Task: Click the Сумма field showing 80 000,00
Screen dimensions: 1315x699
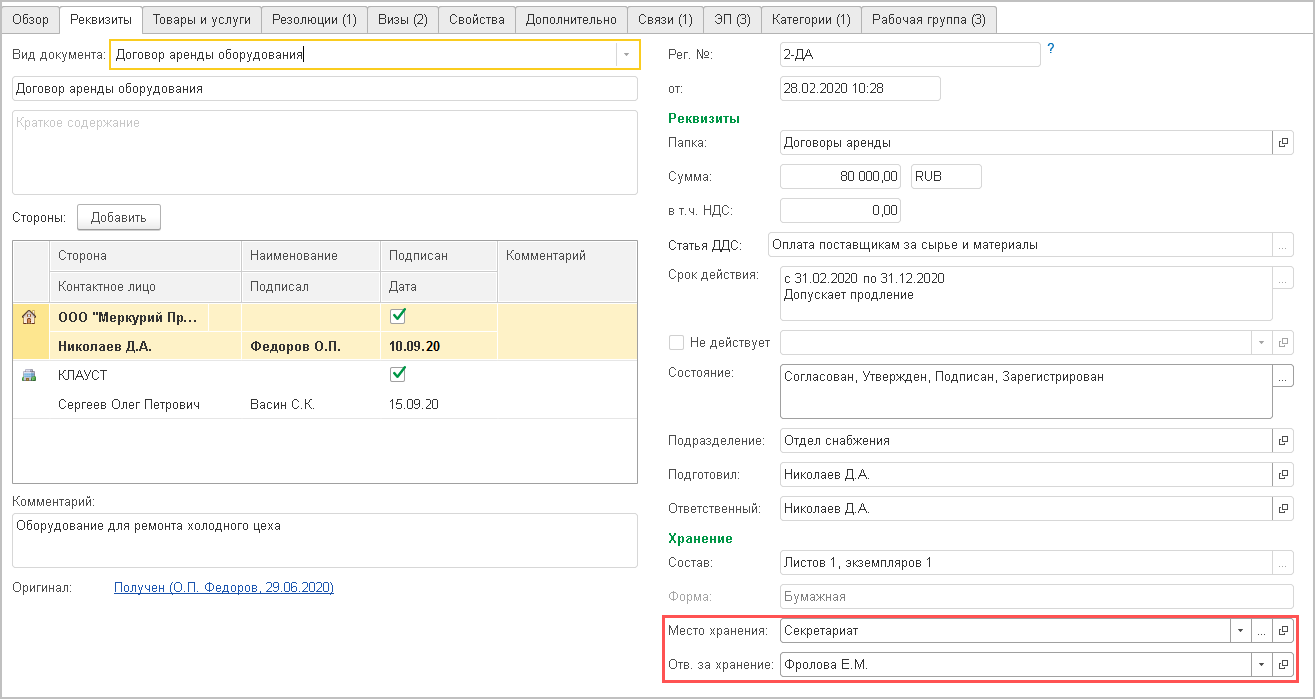Action: coord(840,177)
